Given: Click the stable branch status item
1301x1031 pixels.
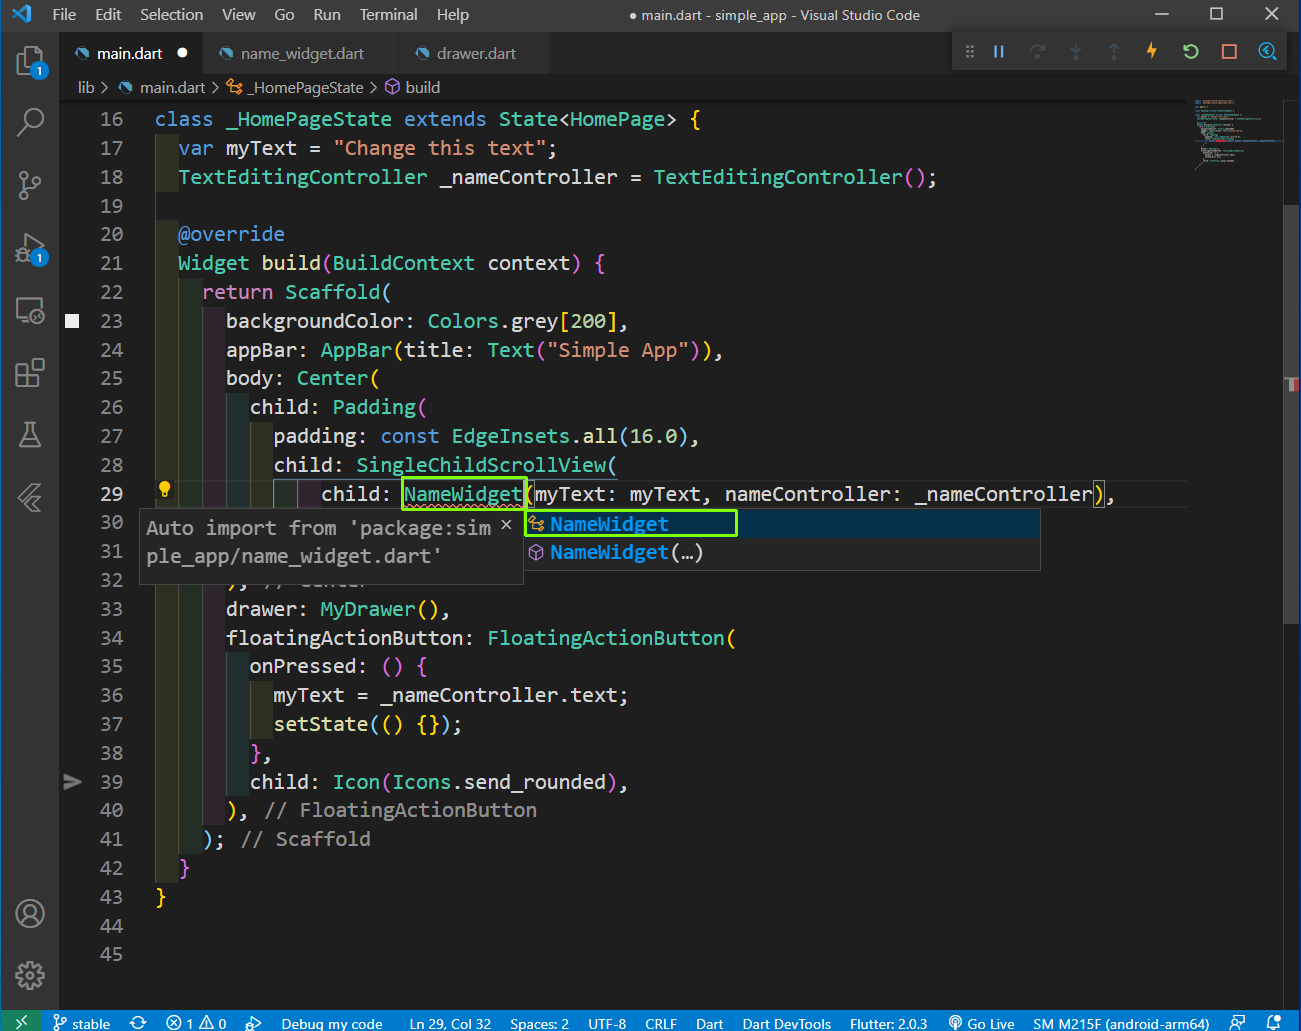Looking at the screenshot, I should 81,1023.
